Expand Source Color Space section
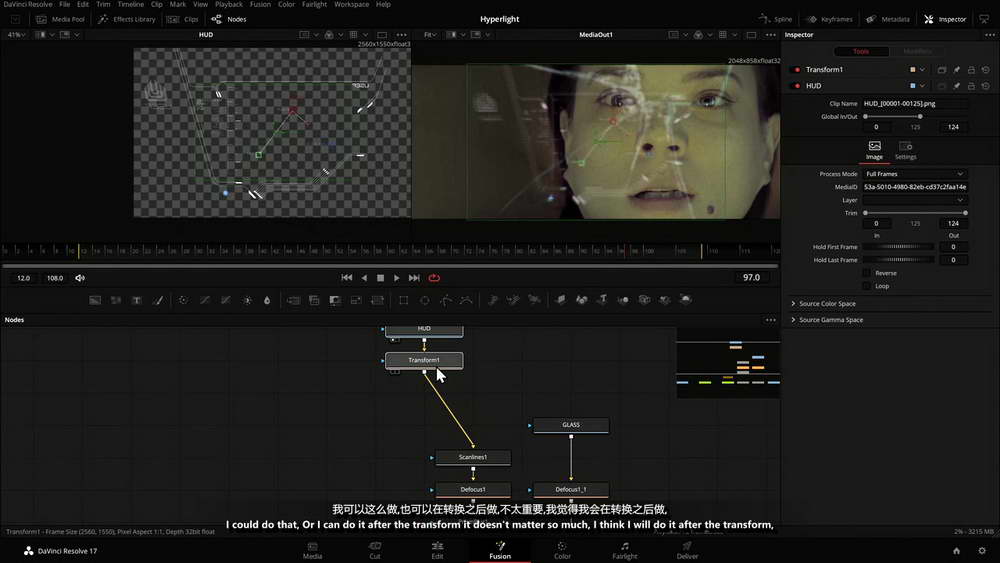Viewport: 1000px width, 563px height. (823, 304)
